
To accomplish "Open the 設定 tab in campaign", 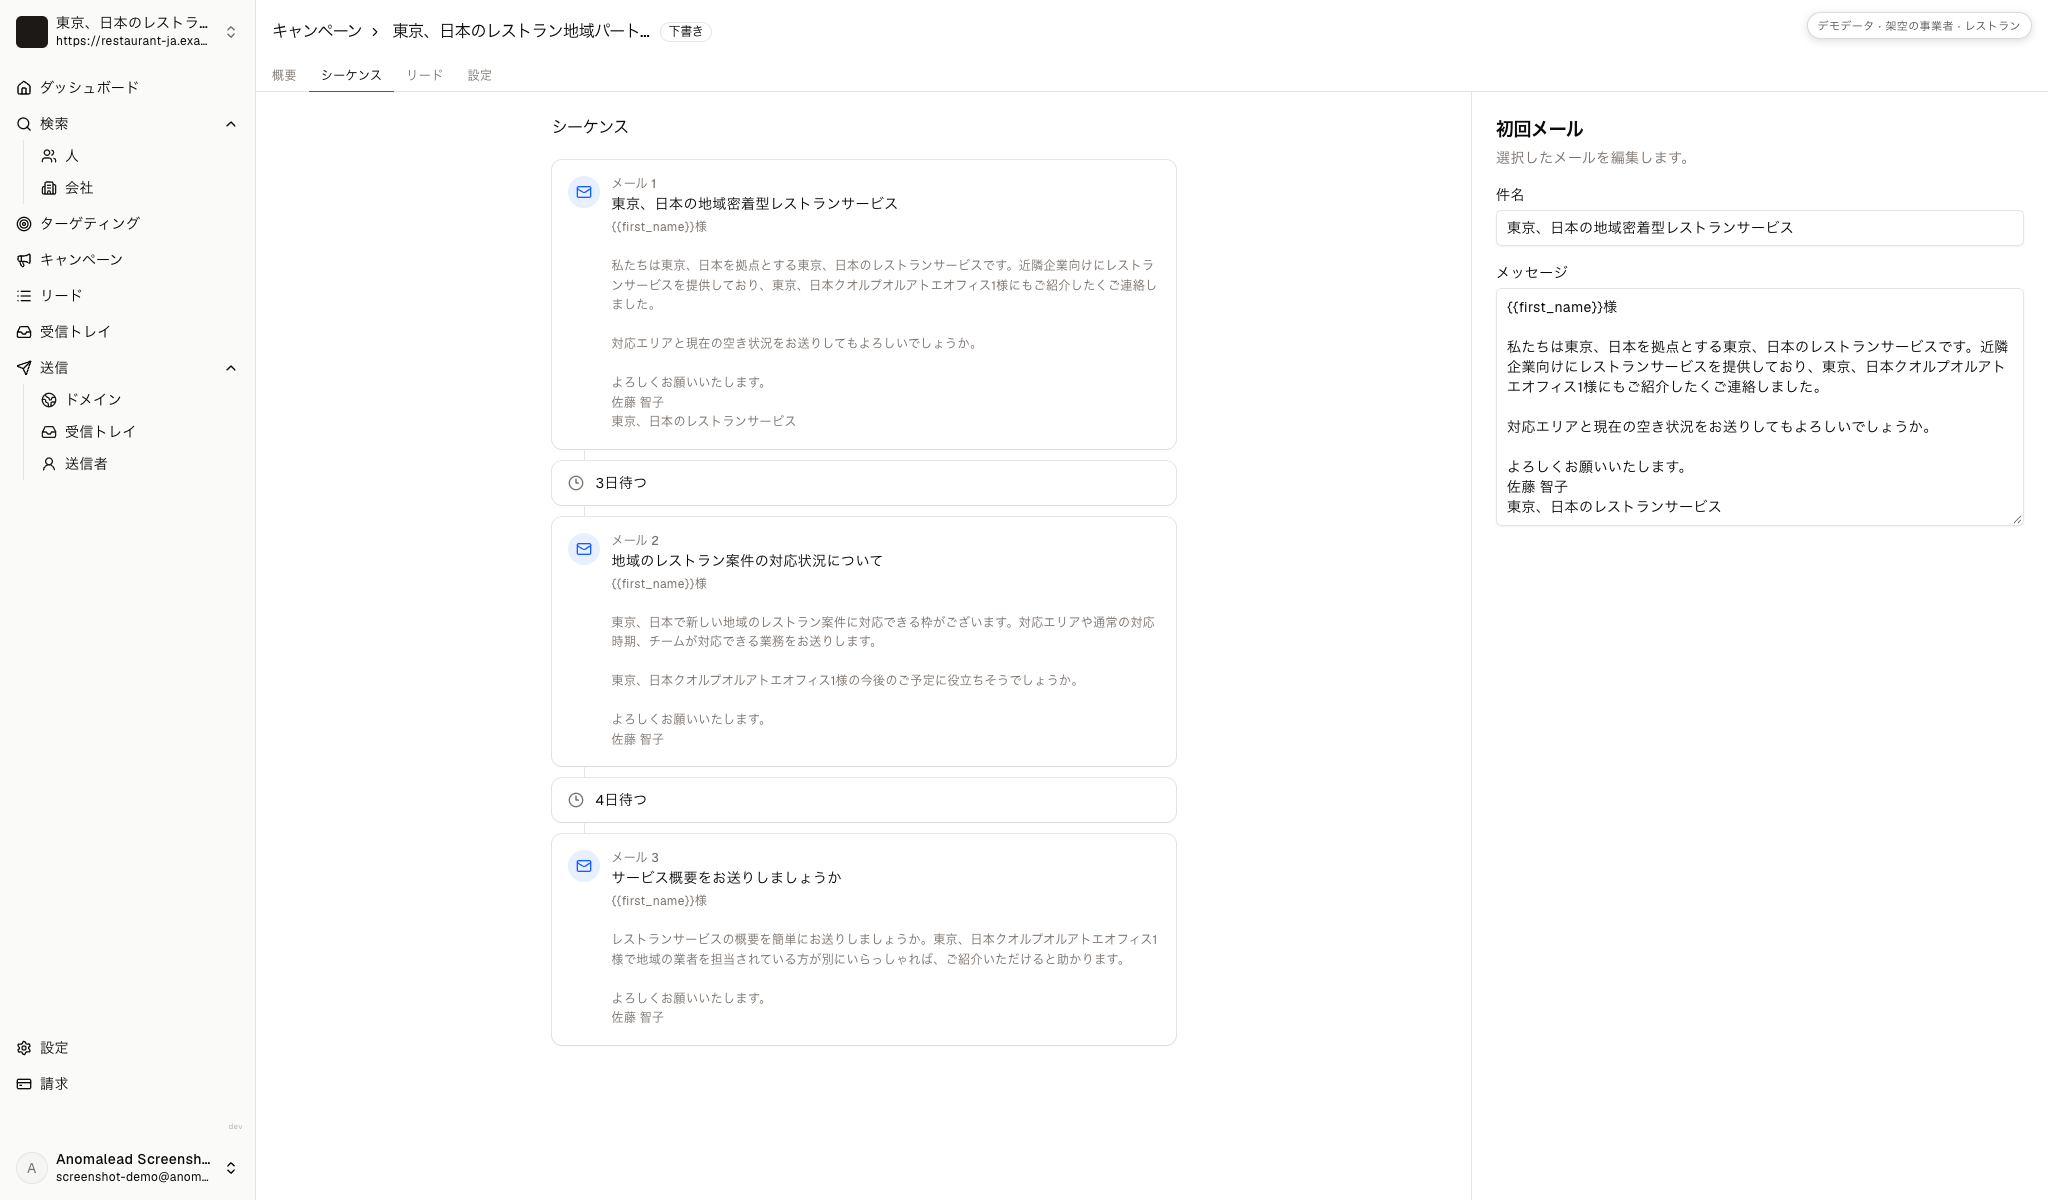I will pyautogui.click(x=479, y=75).
